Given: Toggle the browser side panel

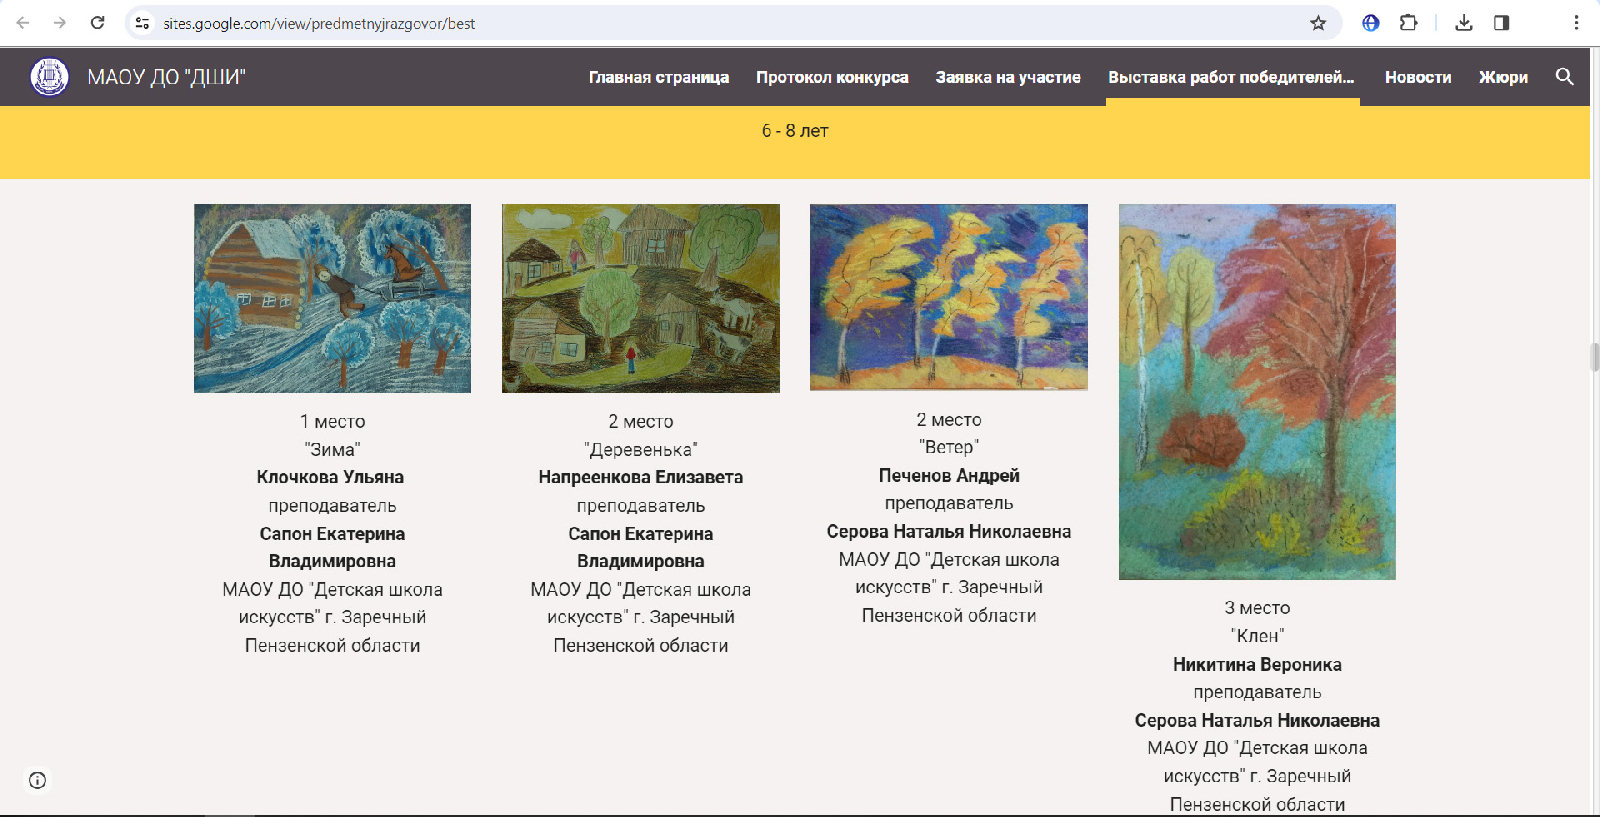Looking at the screenshot, I should coord(1501,23).
